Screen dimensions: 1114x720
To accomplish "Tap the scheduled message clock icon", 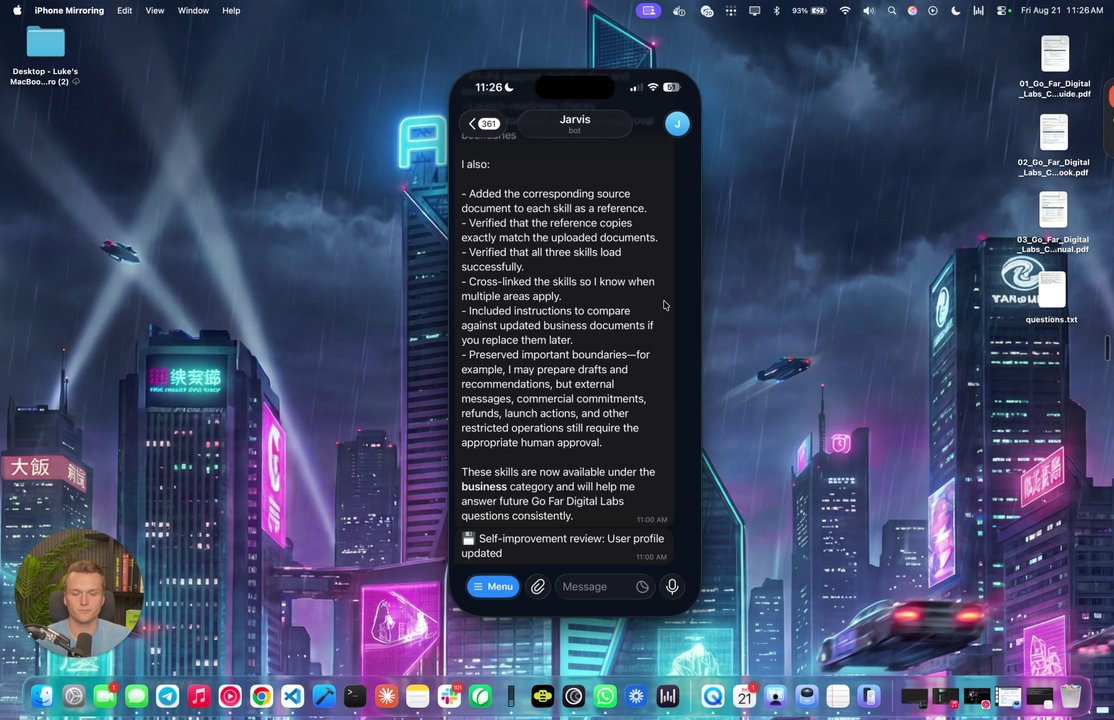I will pyautogui.click(x=642, y=586).
